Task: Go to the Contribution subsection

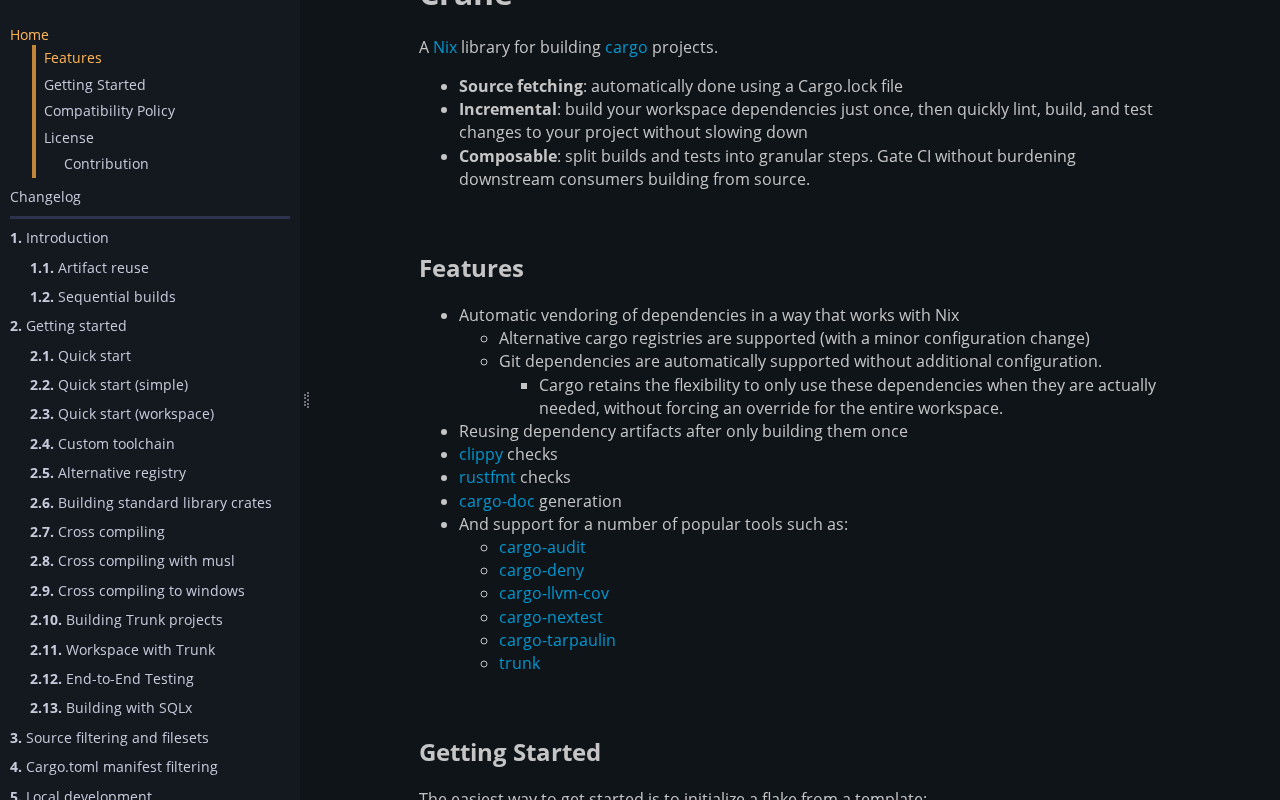Action: [x=106, y=164]
